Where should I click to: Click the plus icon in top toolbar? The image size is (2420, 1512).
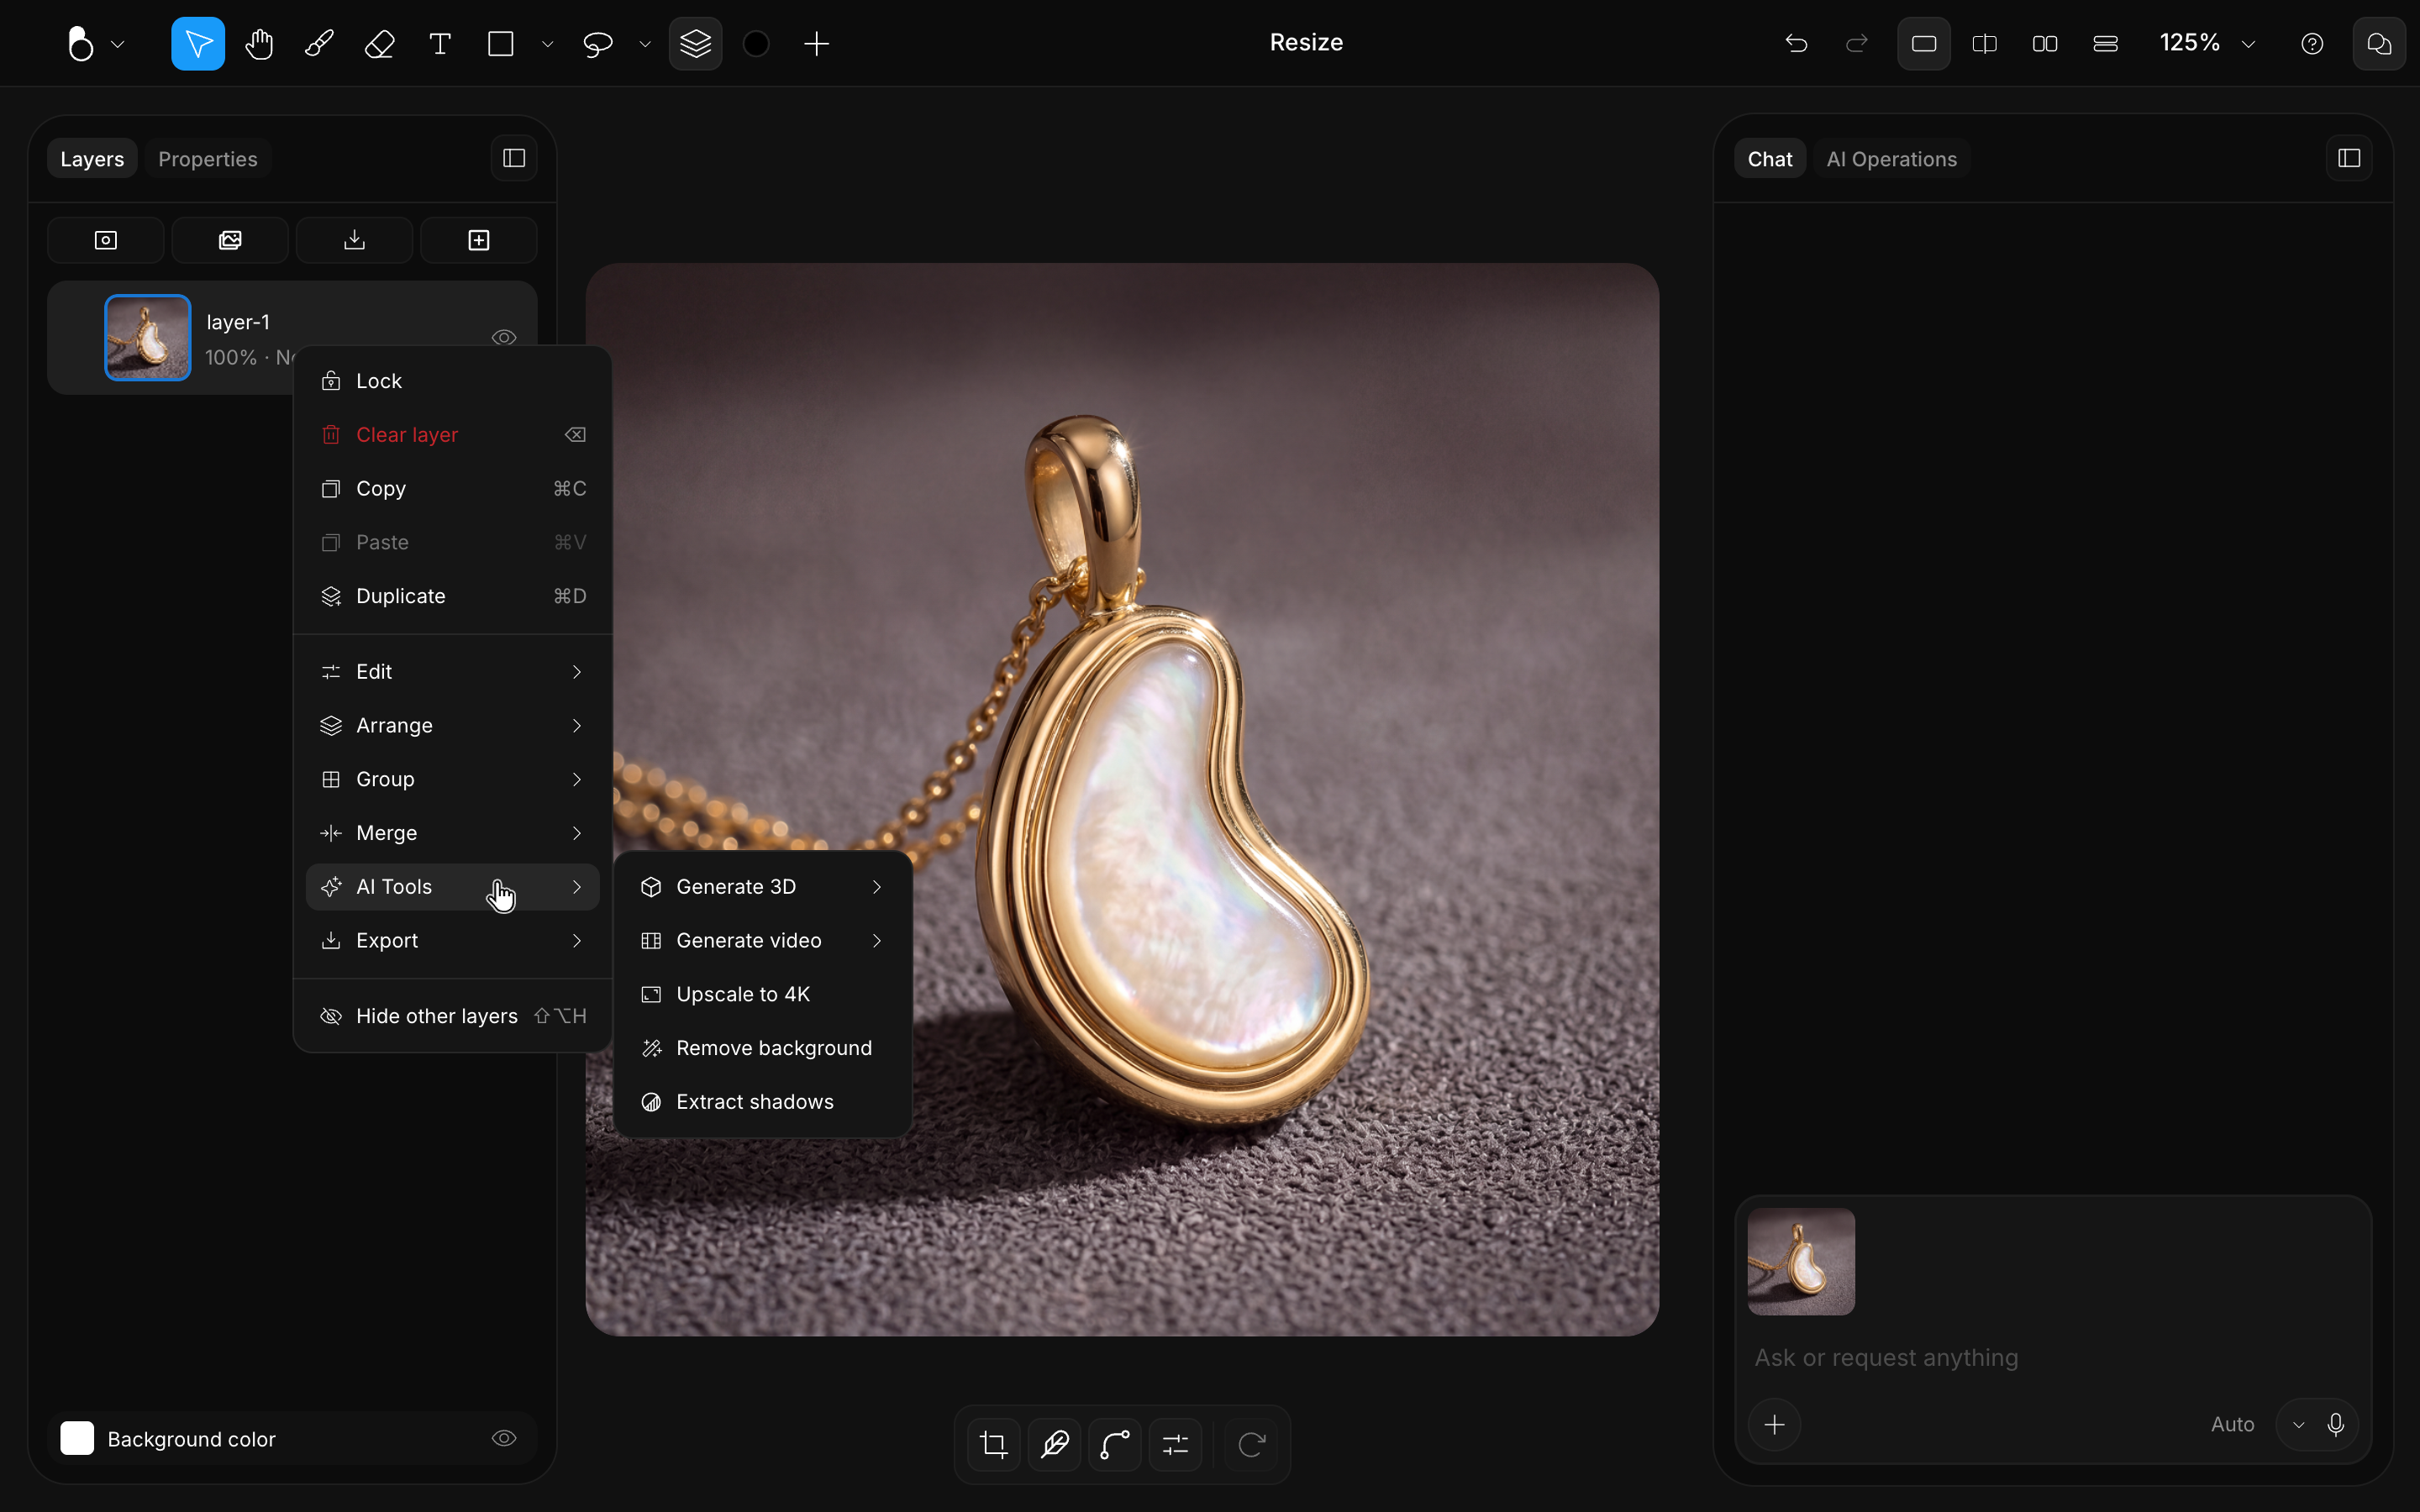[817, 44]
